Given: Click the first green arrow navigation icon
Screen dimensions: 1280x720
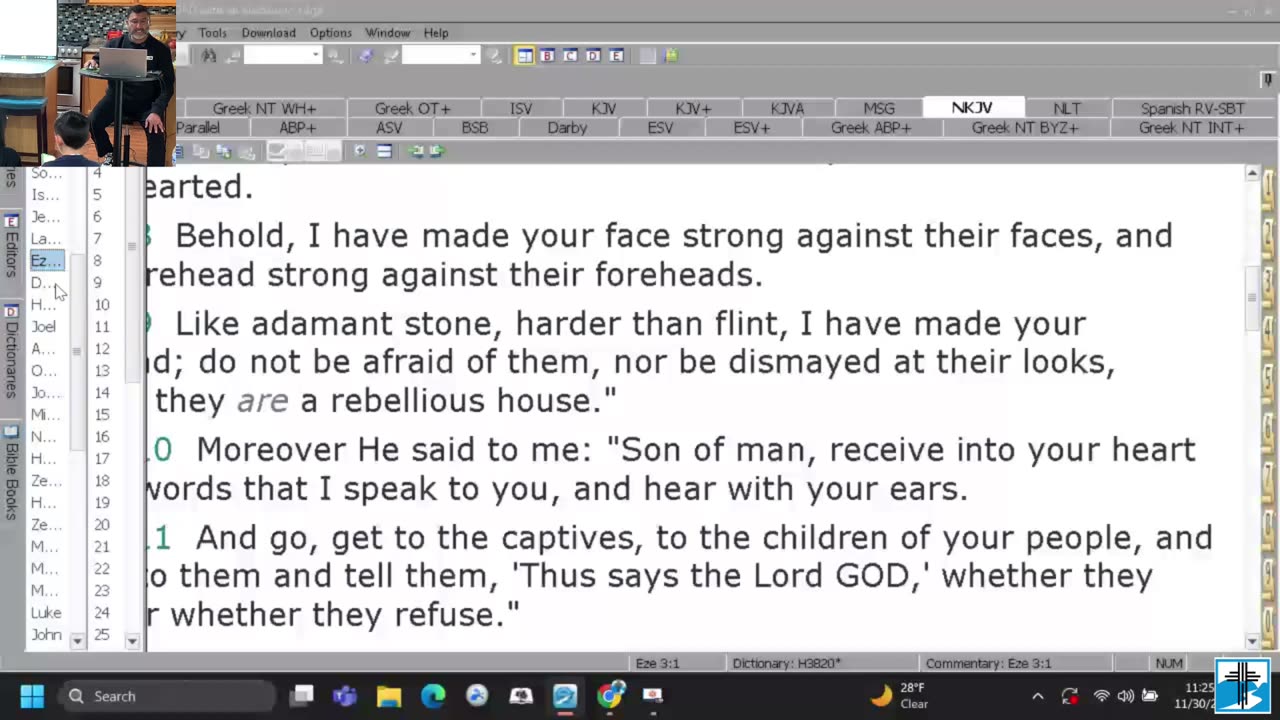Looking at the screenshot, I should click(x=415, y=151).
